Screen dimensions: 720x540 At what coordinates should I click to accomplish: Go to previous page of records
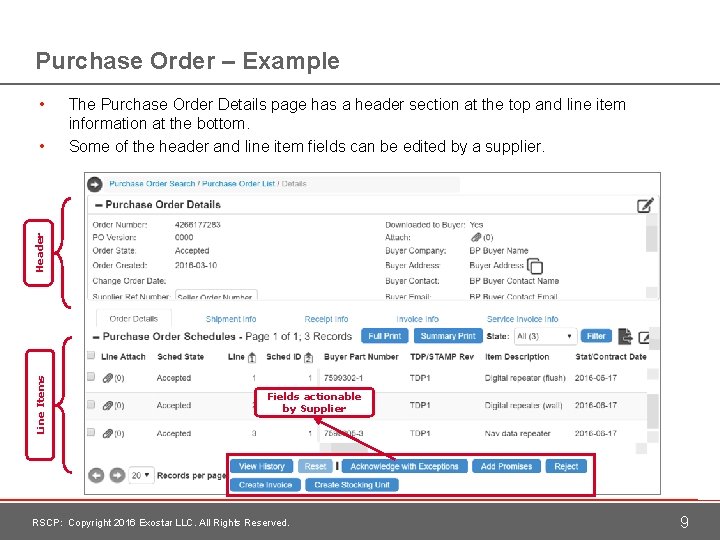(x=96, y=475)
